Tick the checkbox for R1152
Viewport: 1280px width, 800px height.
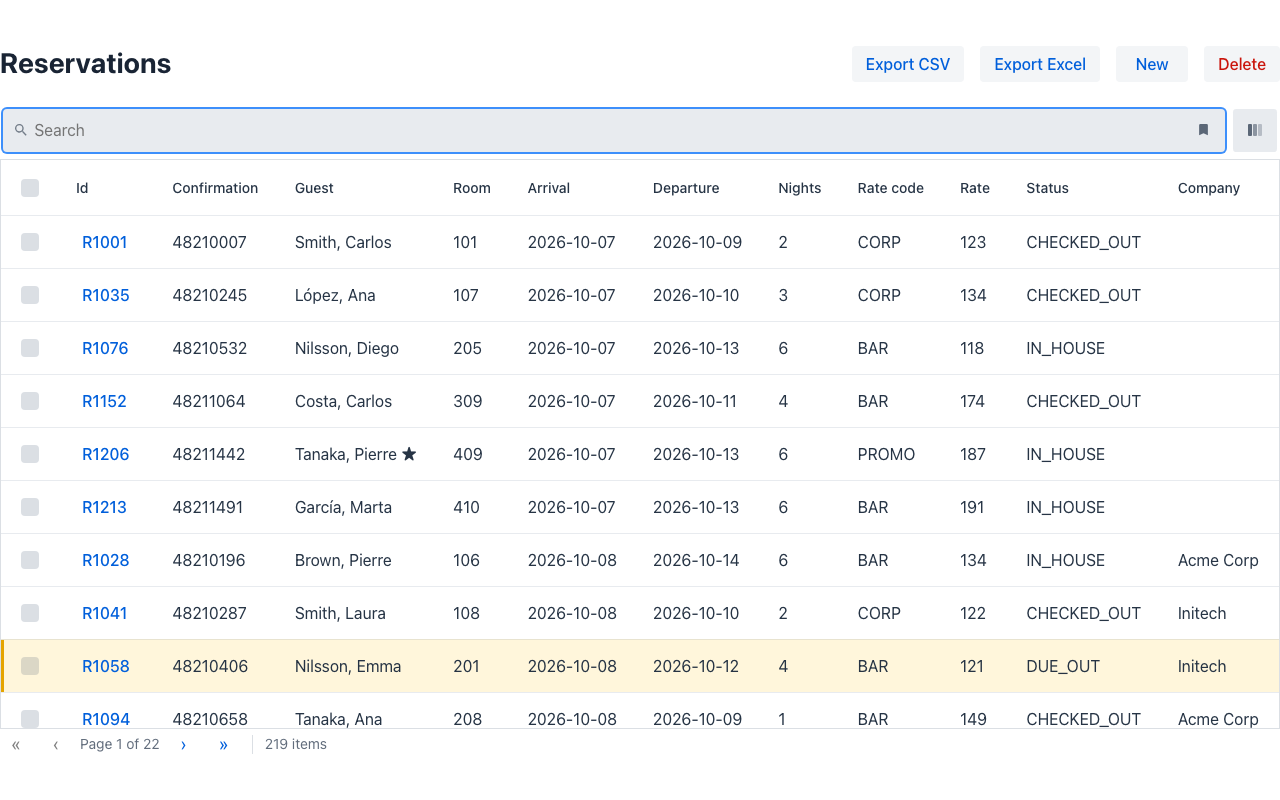tap(30, 401)
